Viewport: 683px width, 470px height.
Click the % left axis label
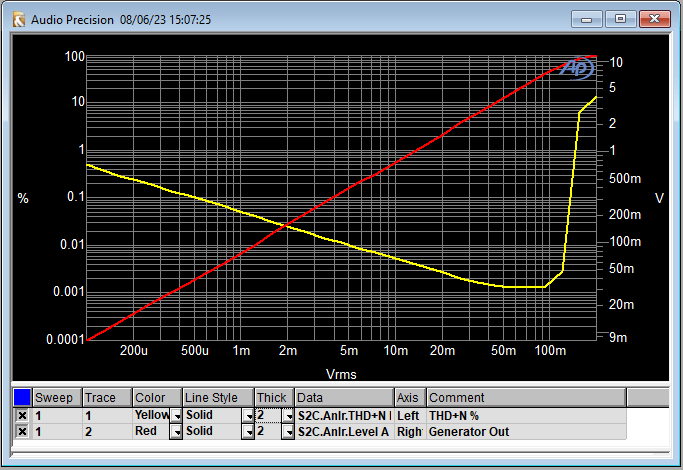coord(23,199)
